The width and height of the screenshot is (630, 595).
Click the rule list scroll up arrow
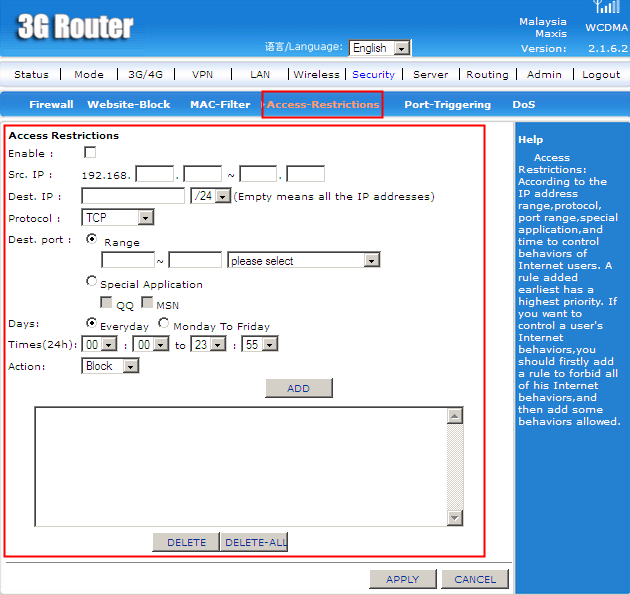pos(455,415)
